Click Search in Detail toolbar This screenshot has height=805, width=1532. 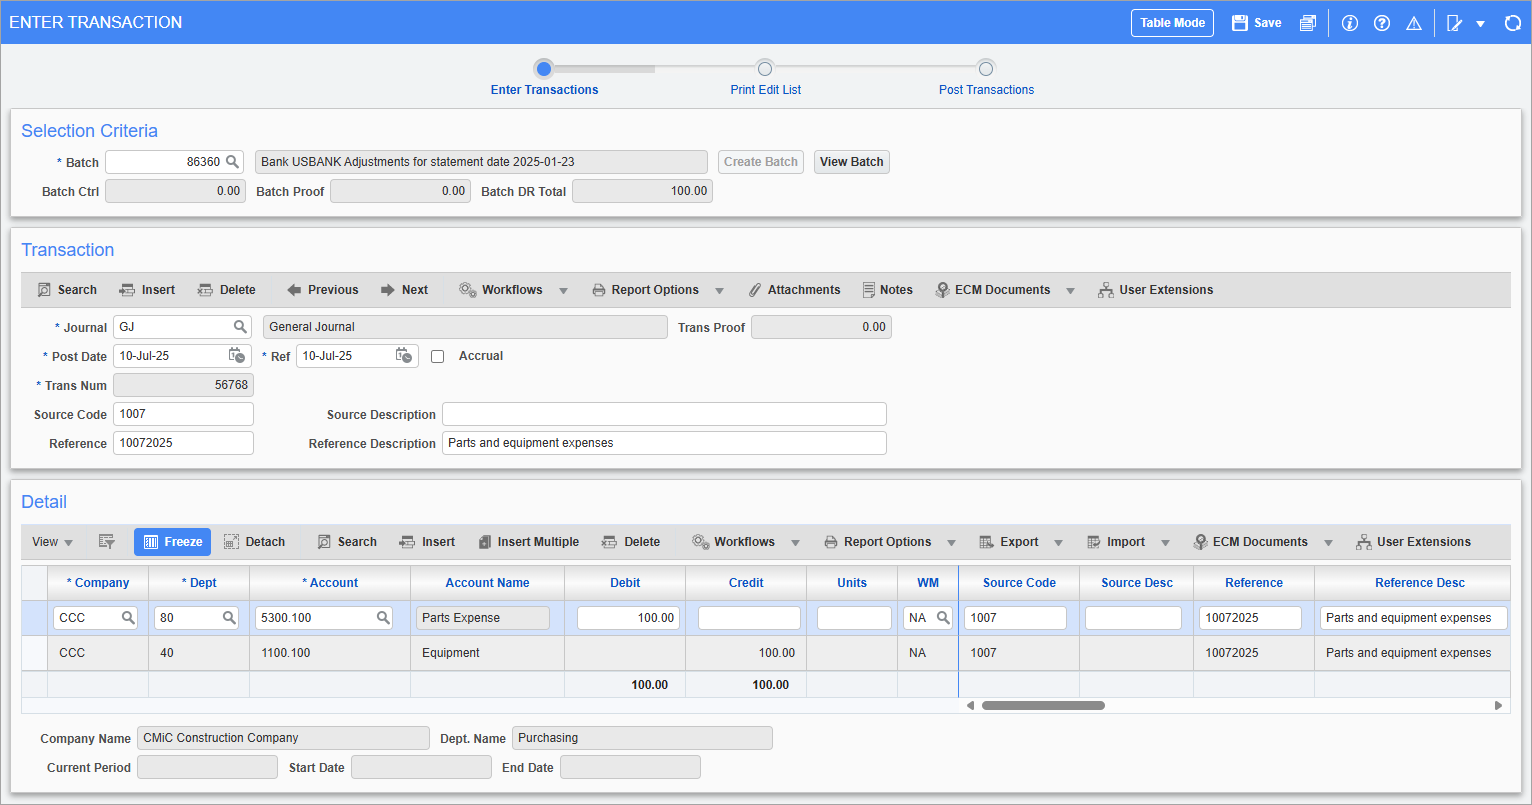pyautogui.click(x=347, y=542)
